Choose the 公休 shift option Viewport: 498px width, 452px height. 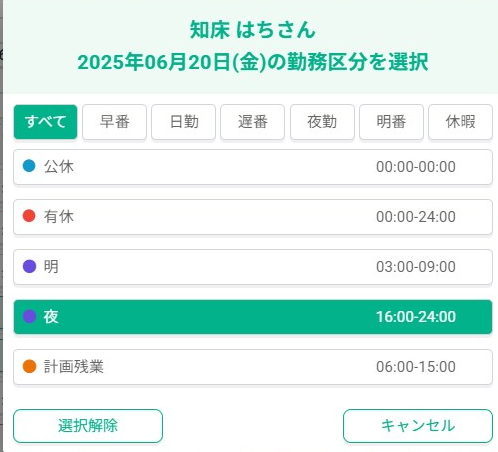tap(253, 167)
